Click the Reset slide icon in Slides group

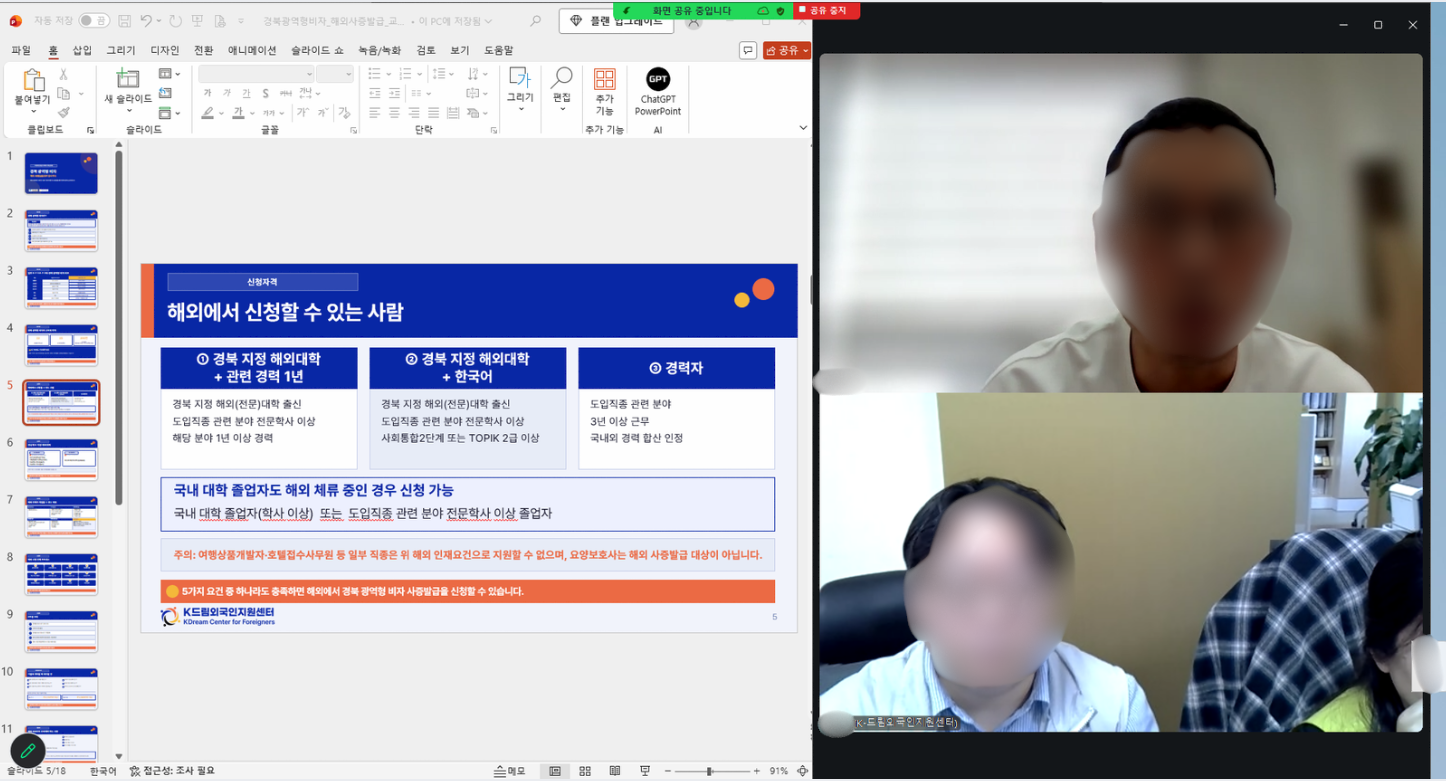(x=165, y=93)
